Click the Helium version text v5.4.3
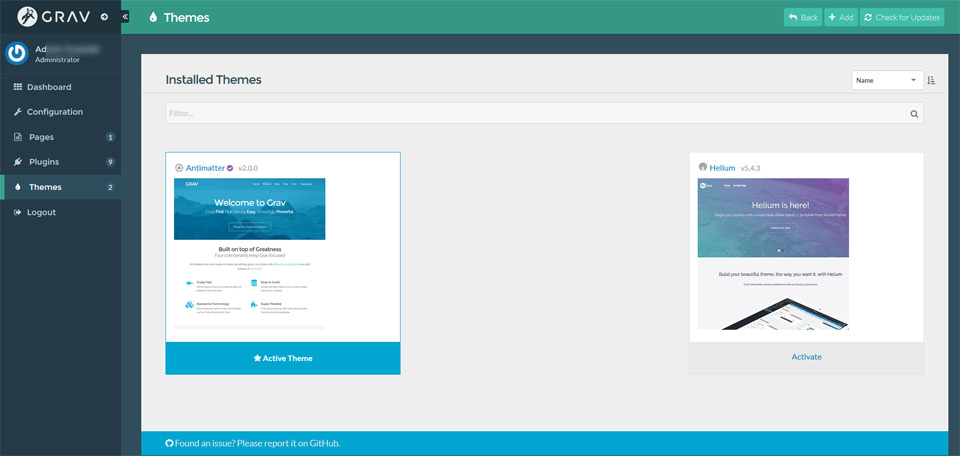This screenshot has width=960, height=456. 751,167
